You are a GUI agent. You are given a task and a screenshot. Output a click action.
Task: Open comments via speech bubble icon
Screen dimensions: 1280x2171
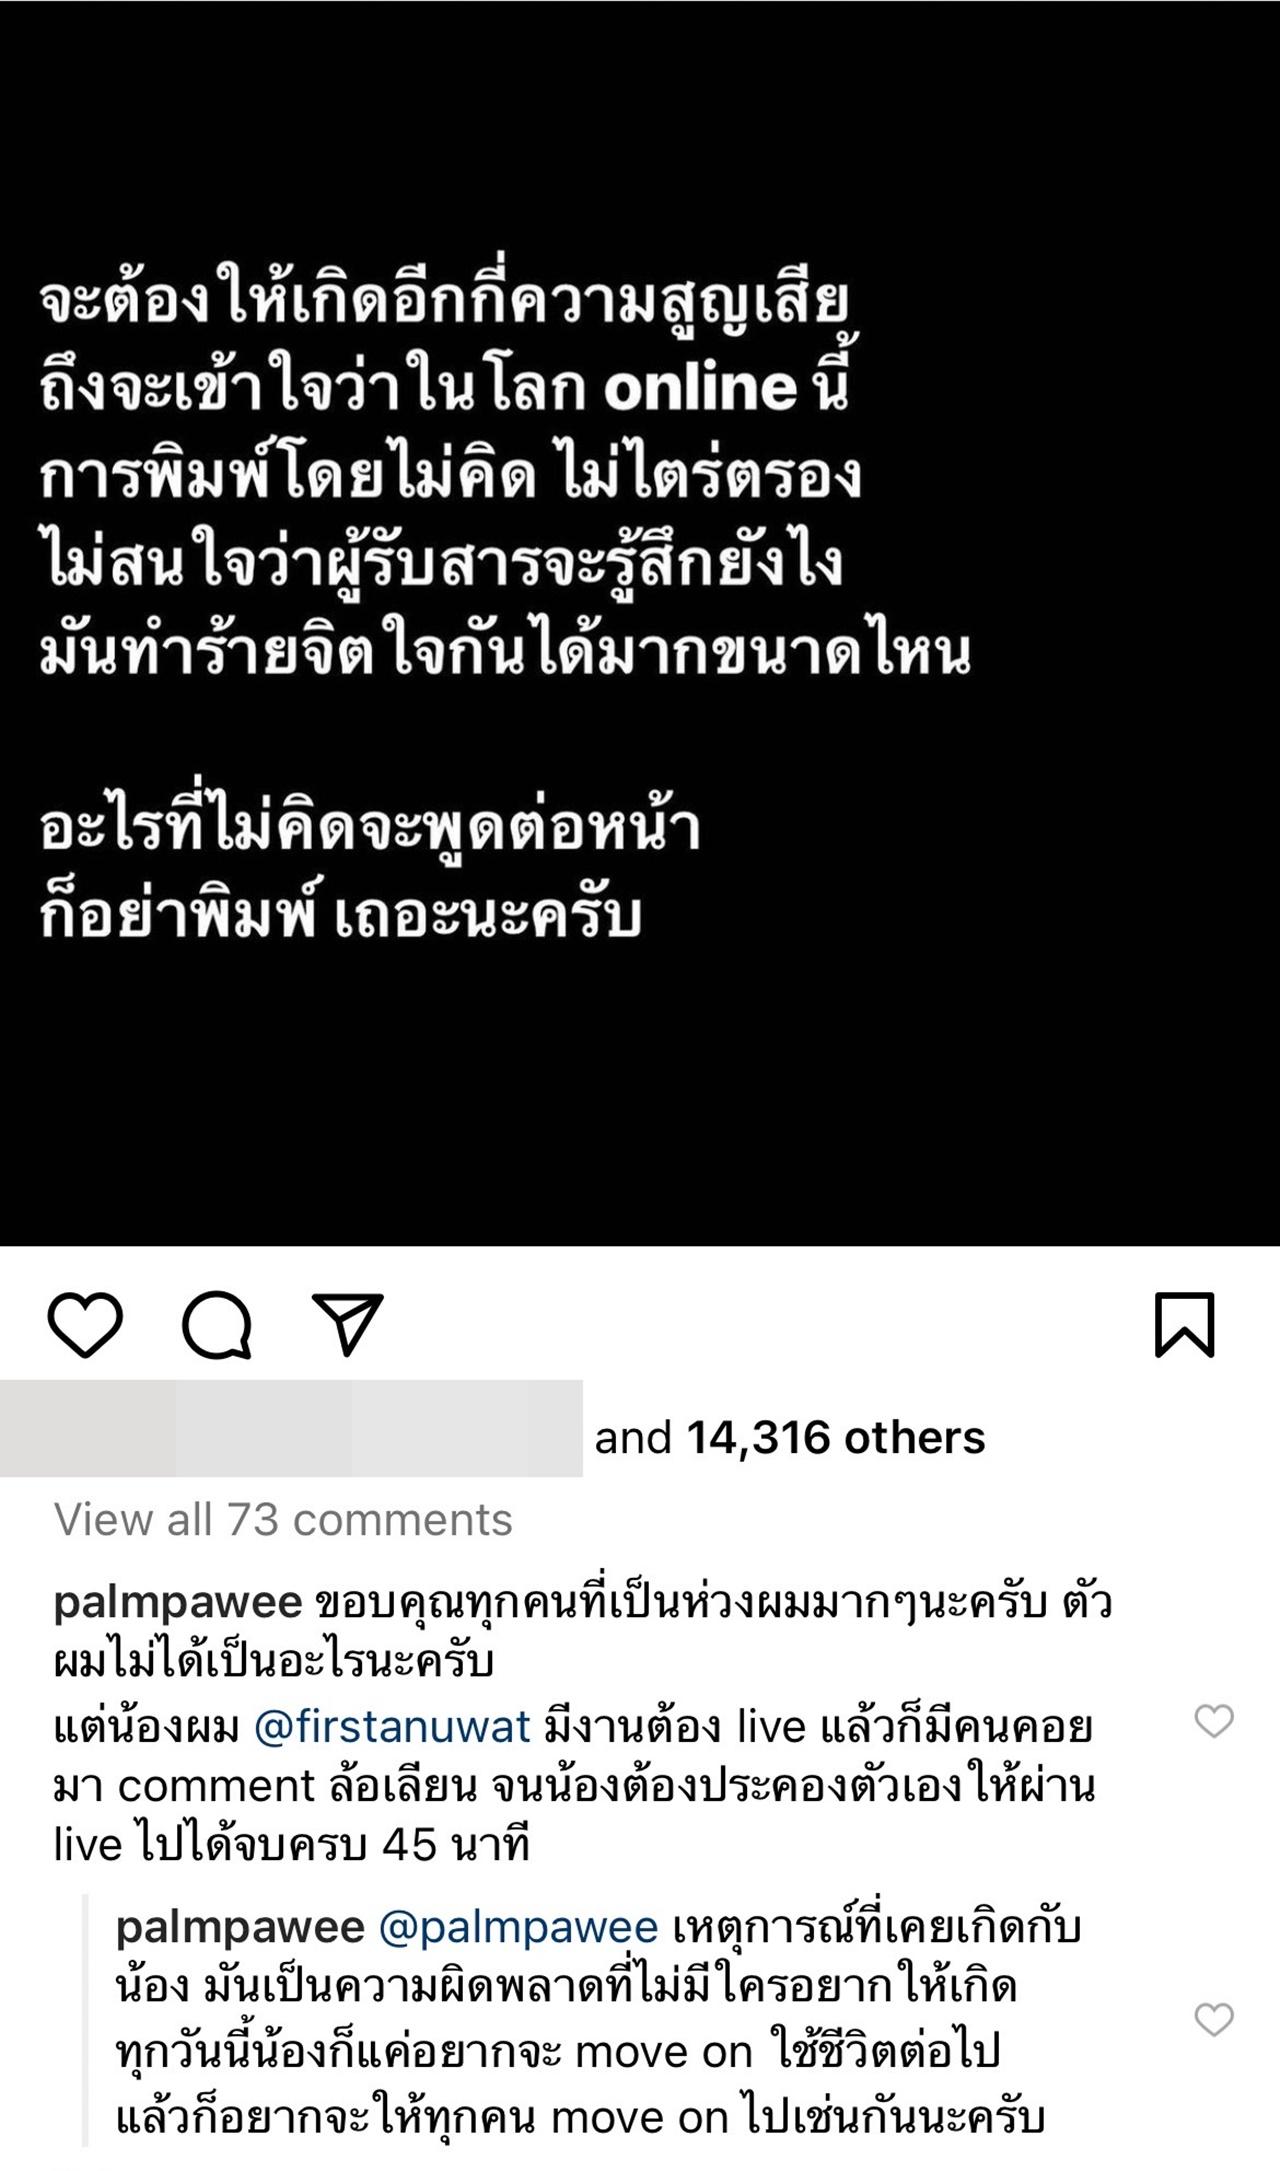216,1325
